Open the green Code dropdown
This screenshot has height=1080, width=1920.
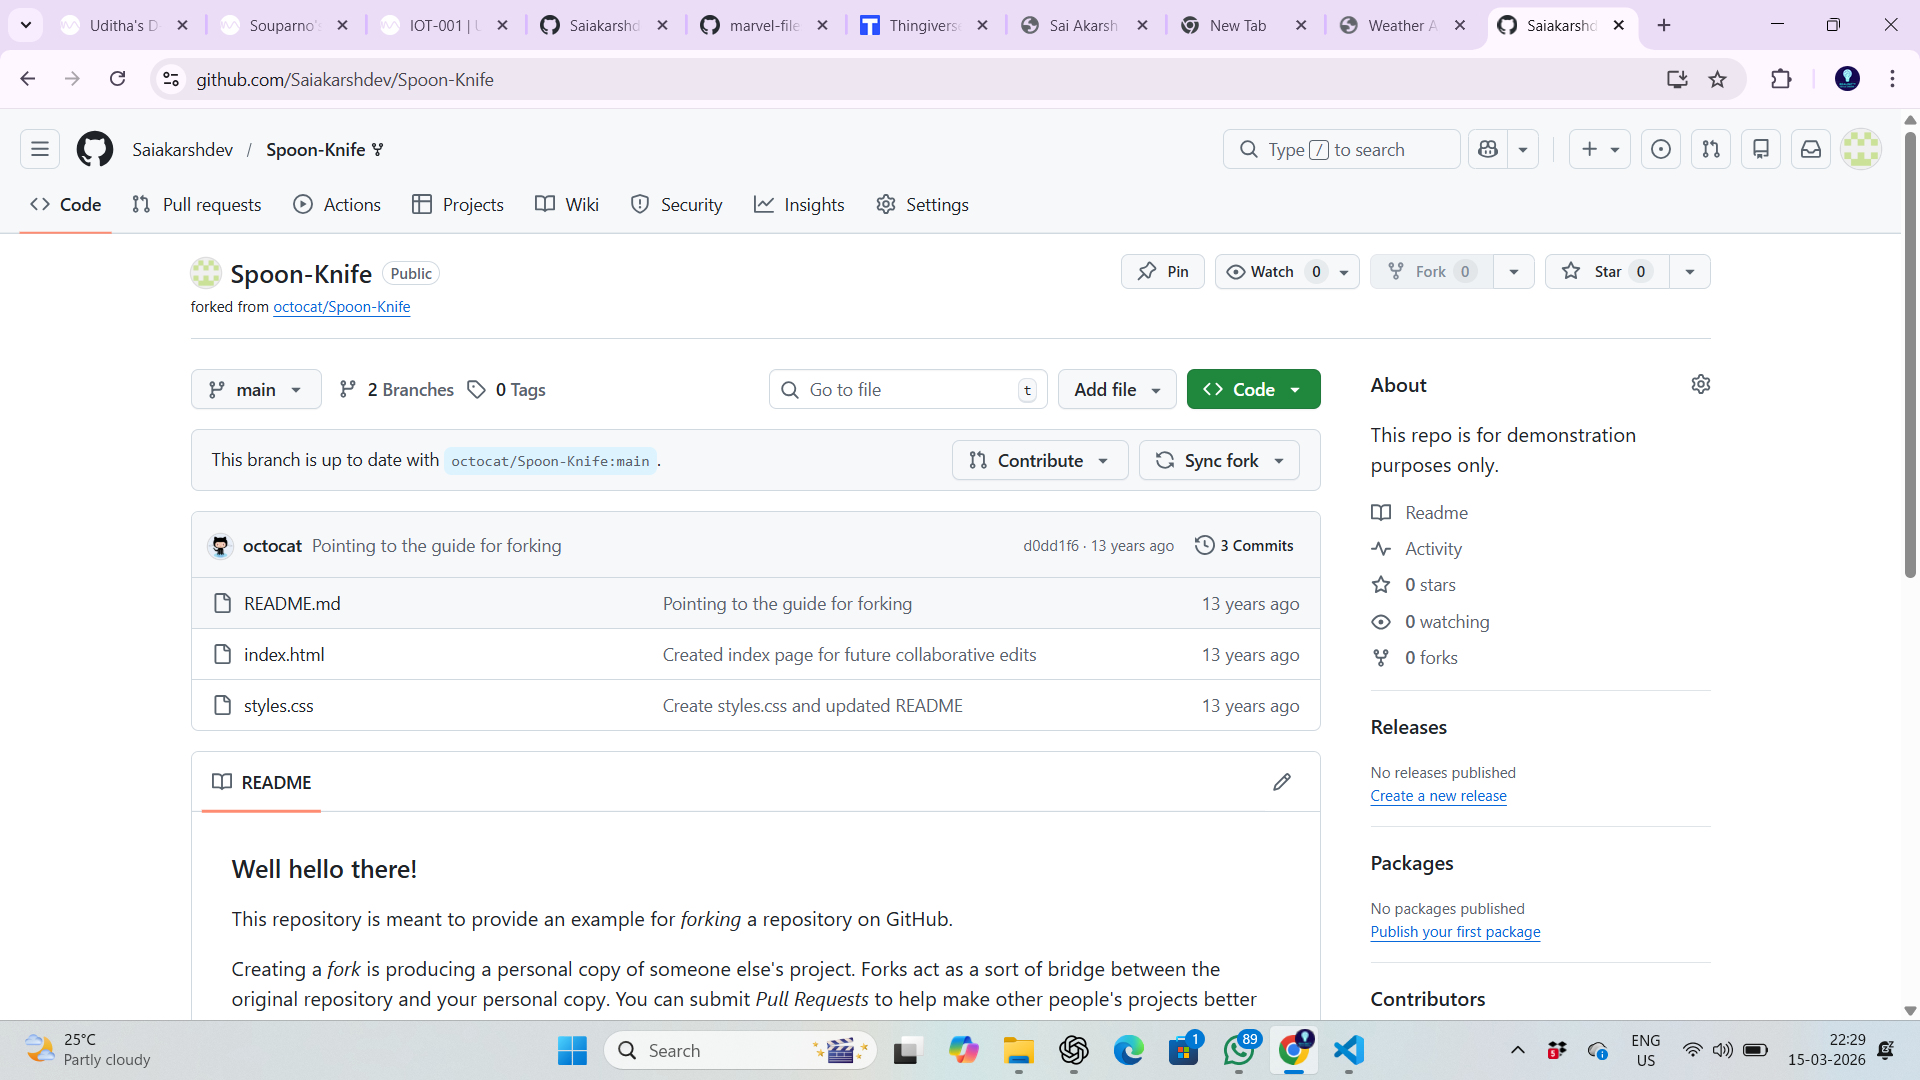(x=1253, y=389)
